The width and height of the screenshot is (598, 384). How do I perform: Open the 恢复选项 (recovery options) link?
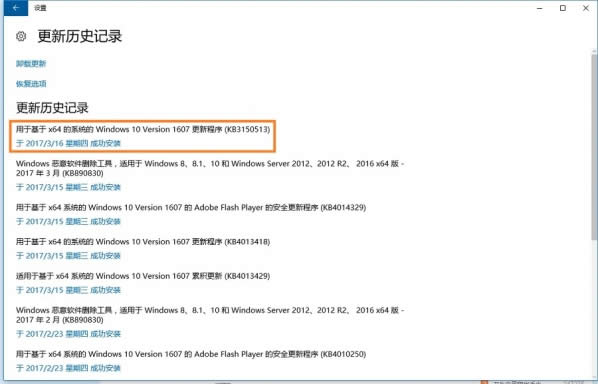31,84
